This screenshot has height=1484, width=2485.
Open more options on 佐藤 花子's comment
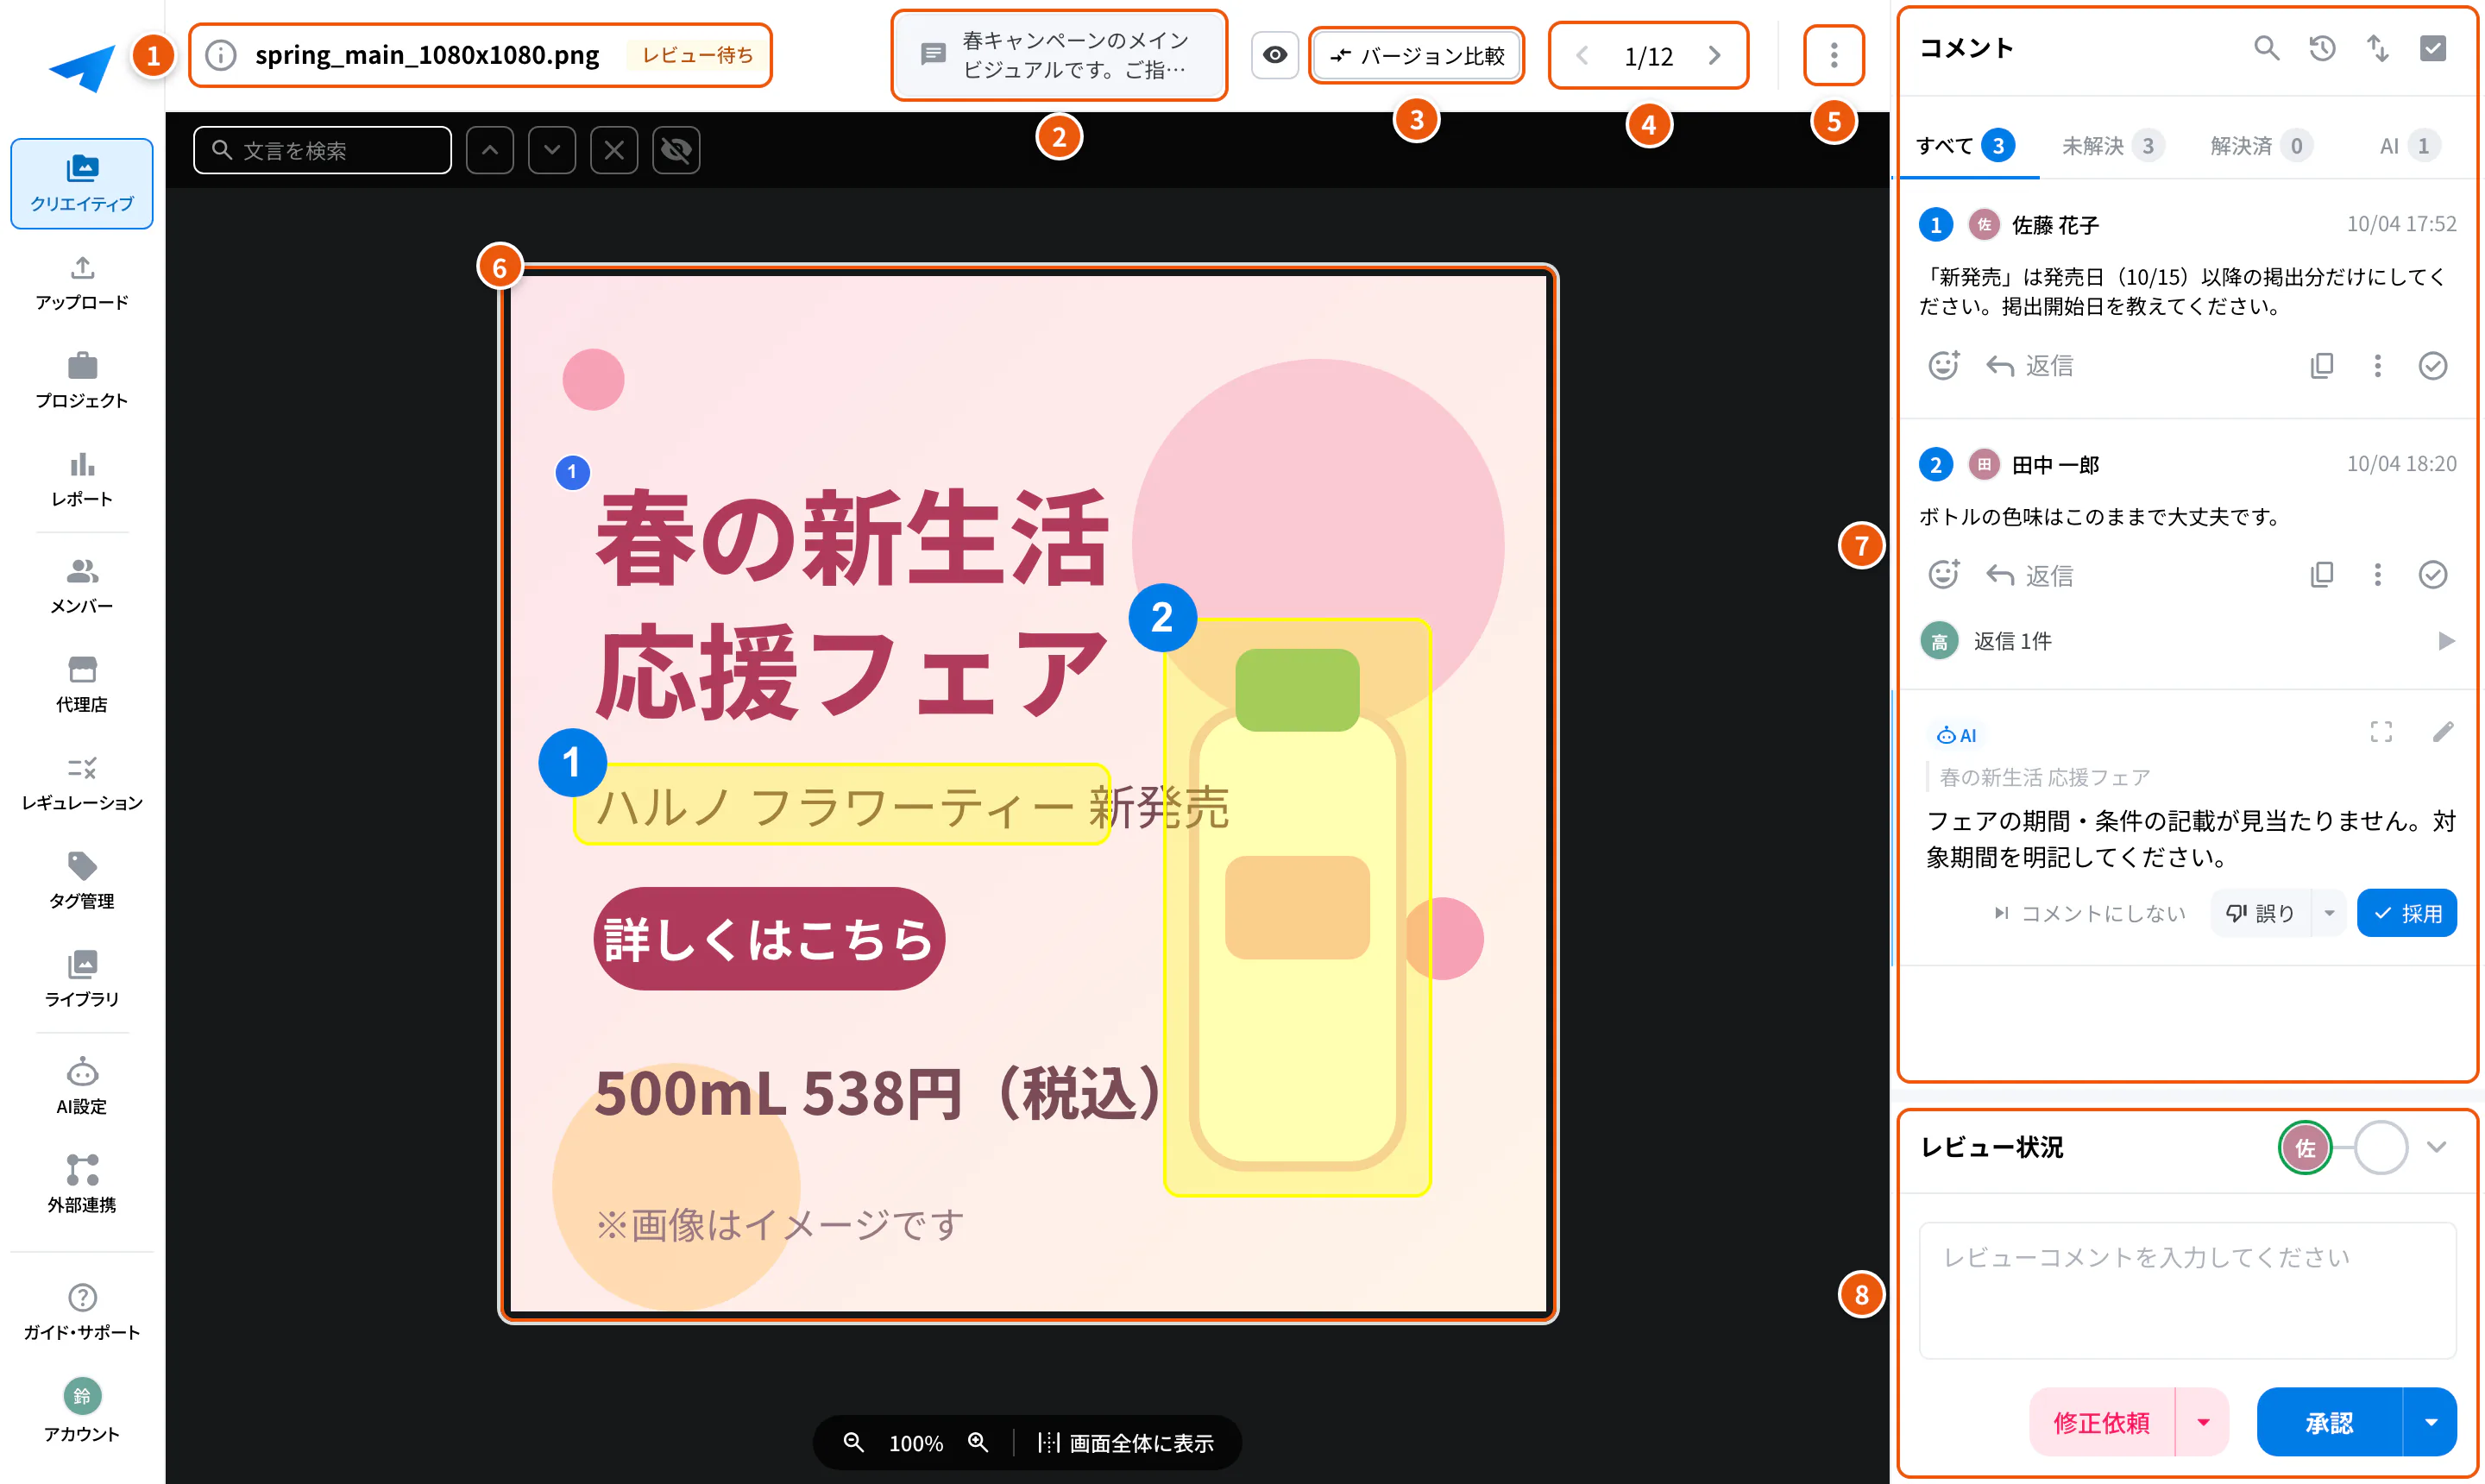(x=2377, y=366)
